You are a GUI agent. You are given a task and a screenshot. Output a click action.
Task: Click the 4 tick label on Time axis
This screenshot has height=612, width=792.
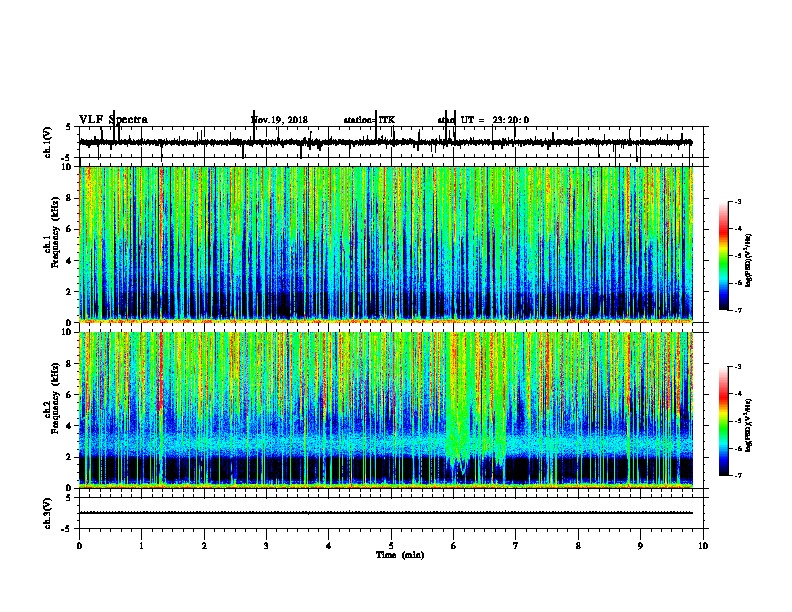coord(329,546)
